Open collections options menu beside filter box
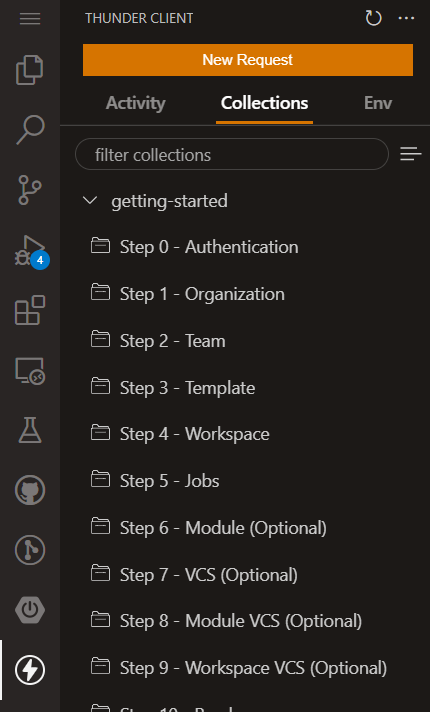Image resolution: width=430 pixels, height=712 pixels. (x=410, y=154)
